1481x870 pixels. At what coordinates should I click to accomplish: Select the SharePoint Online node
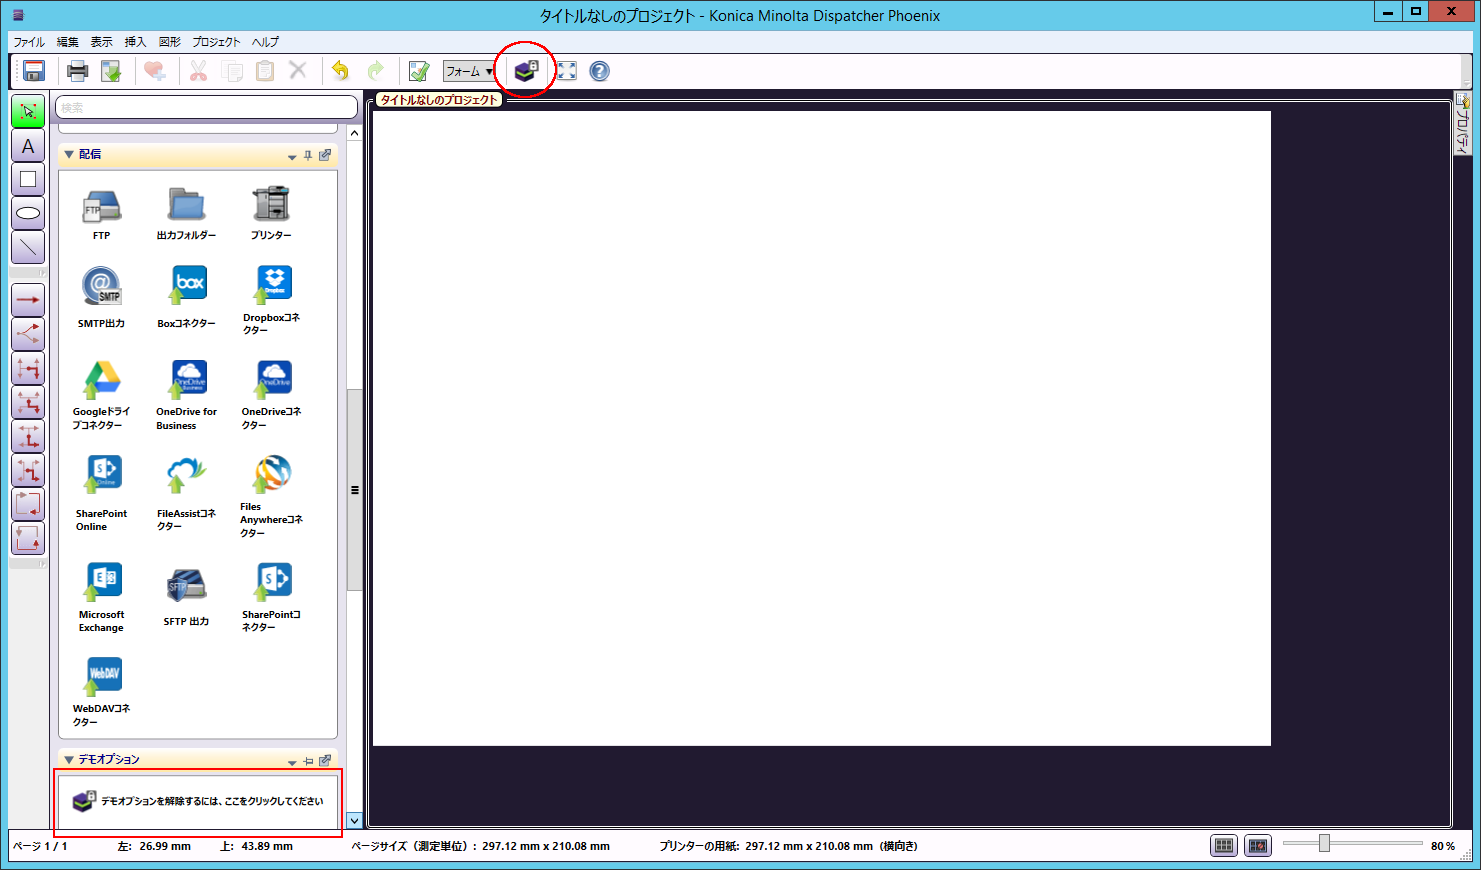pos(101,494)
